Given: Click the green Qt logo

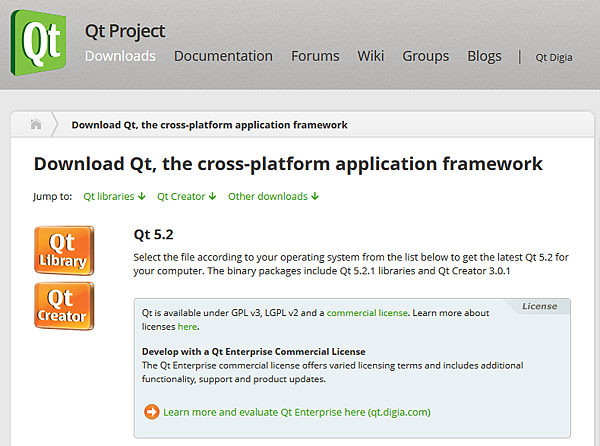Looking at the screenshot, I should pos(38,42).
